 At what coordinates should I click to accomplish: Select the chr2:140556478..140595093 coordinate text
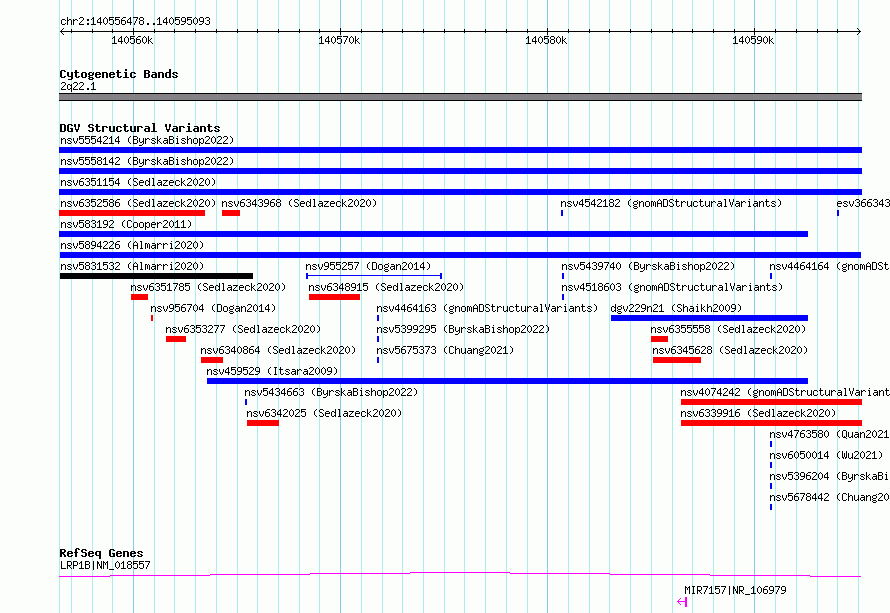coord(135,21)
